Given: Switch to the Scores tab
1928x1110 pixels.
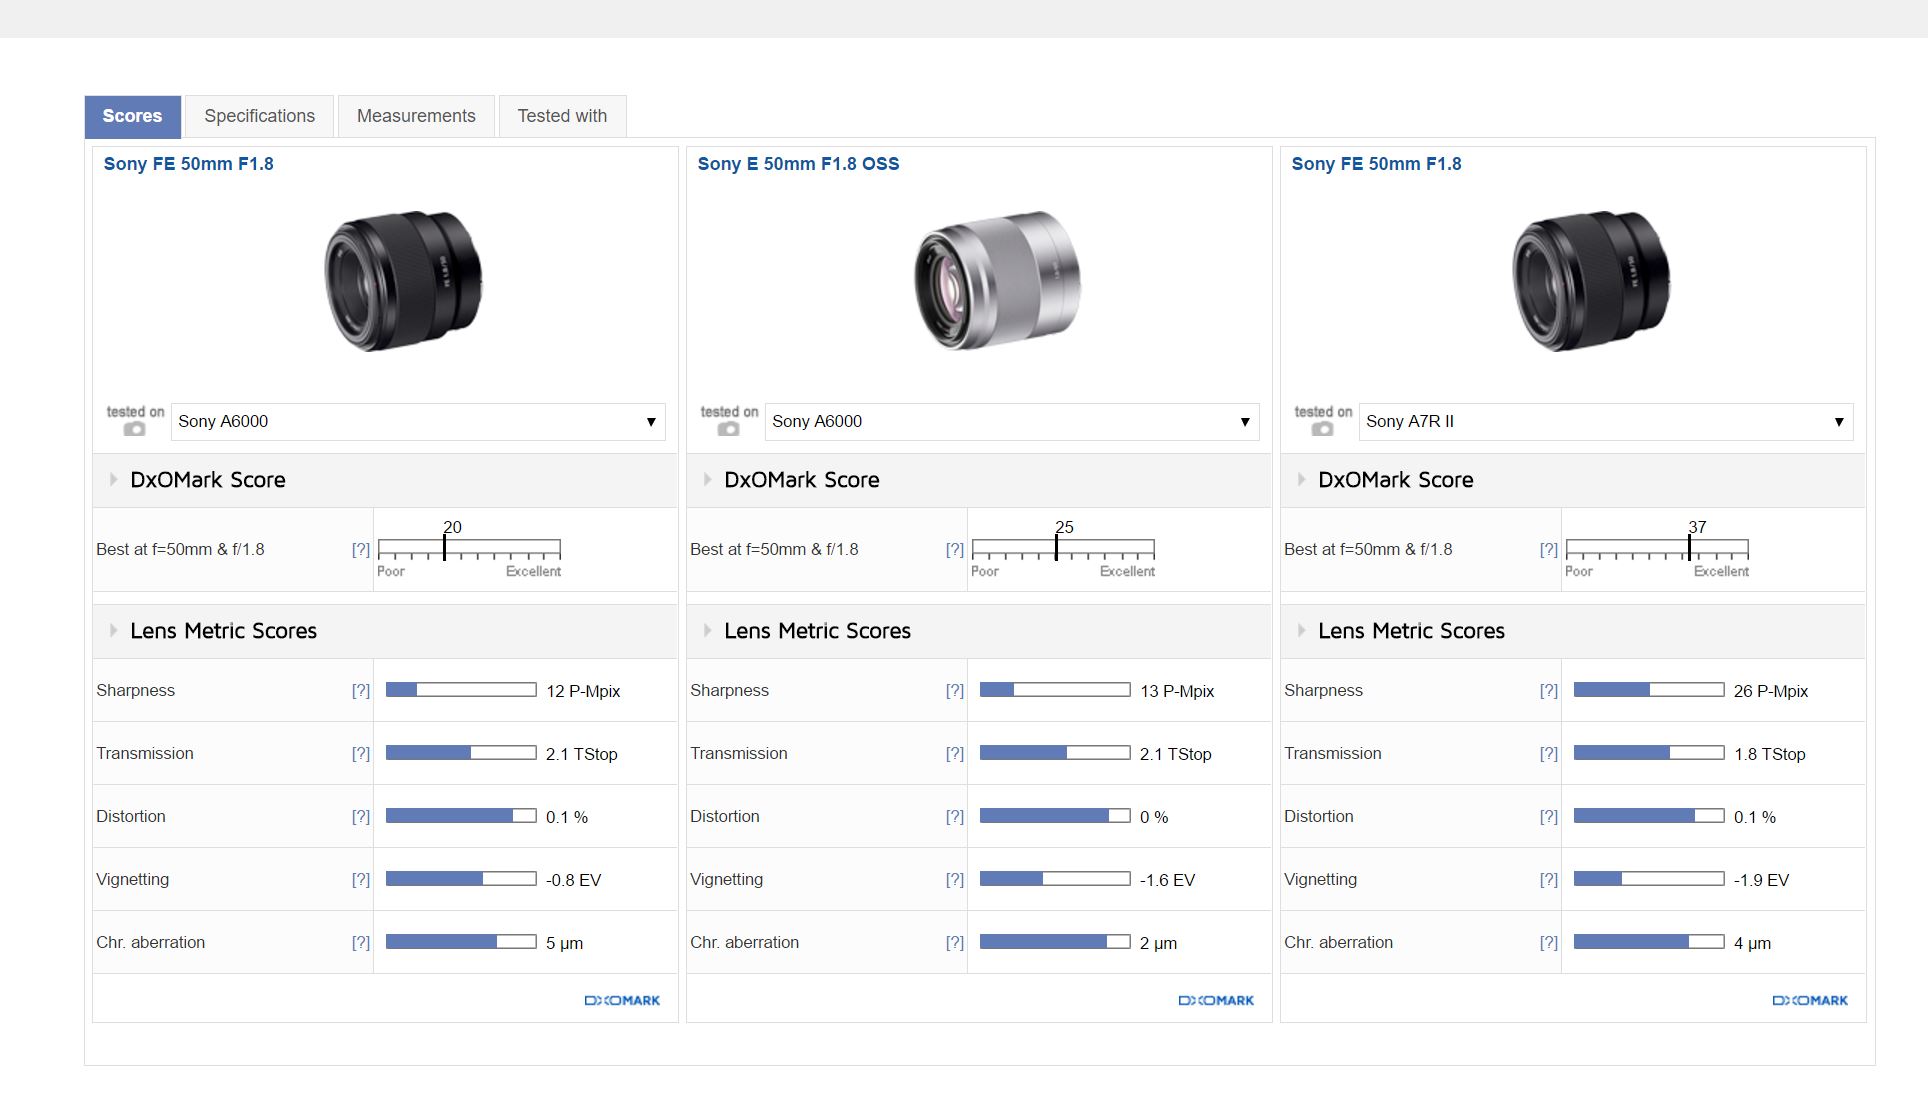Looking at the screenshot, I should 132,117.
